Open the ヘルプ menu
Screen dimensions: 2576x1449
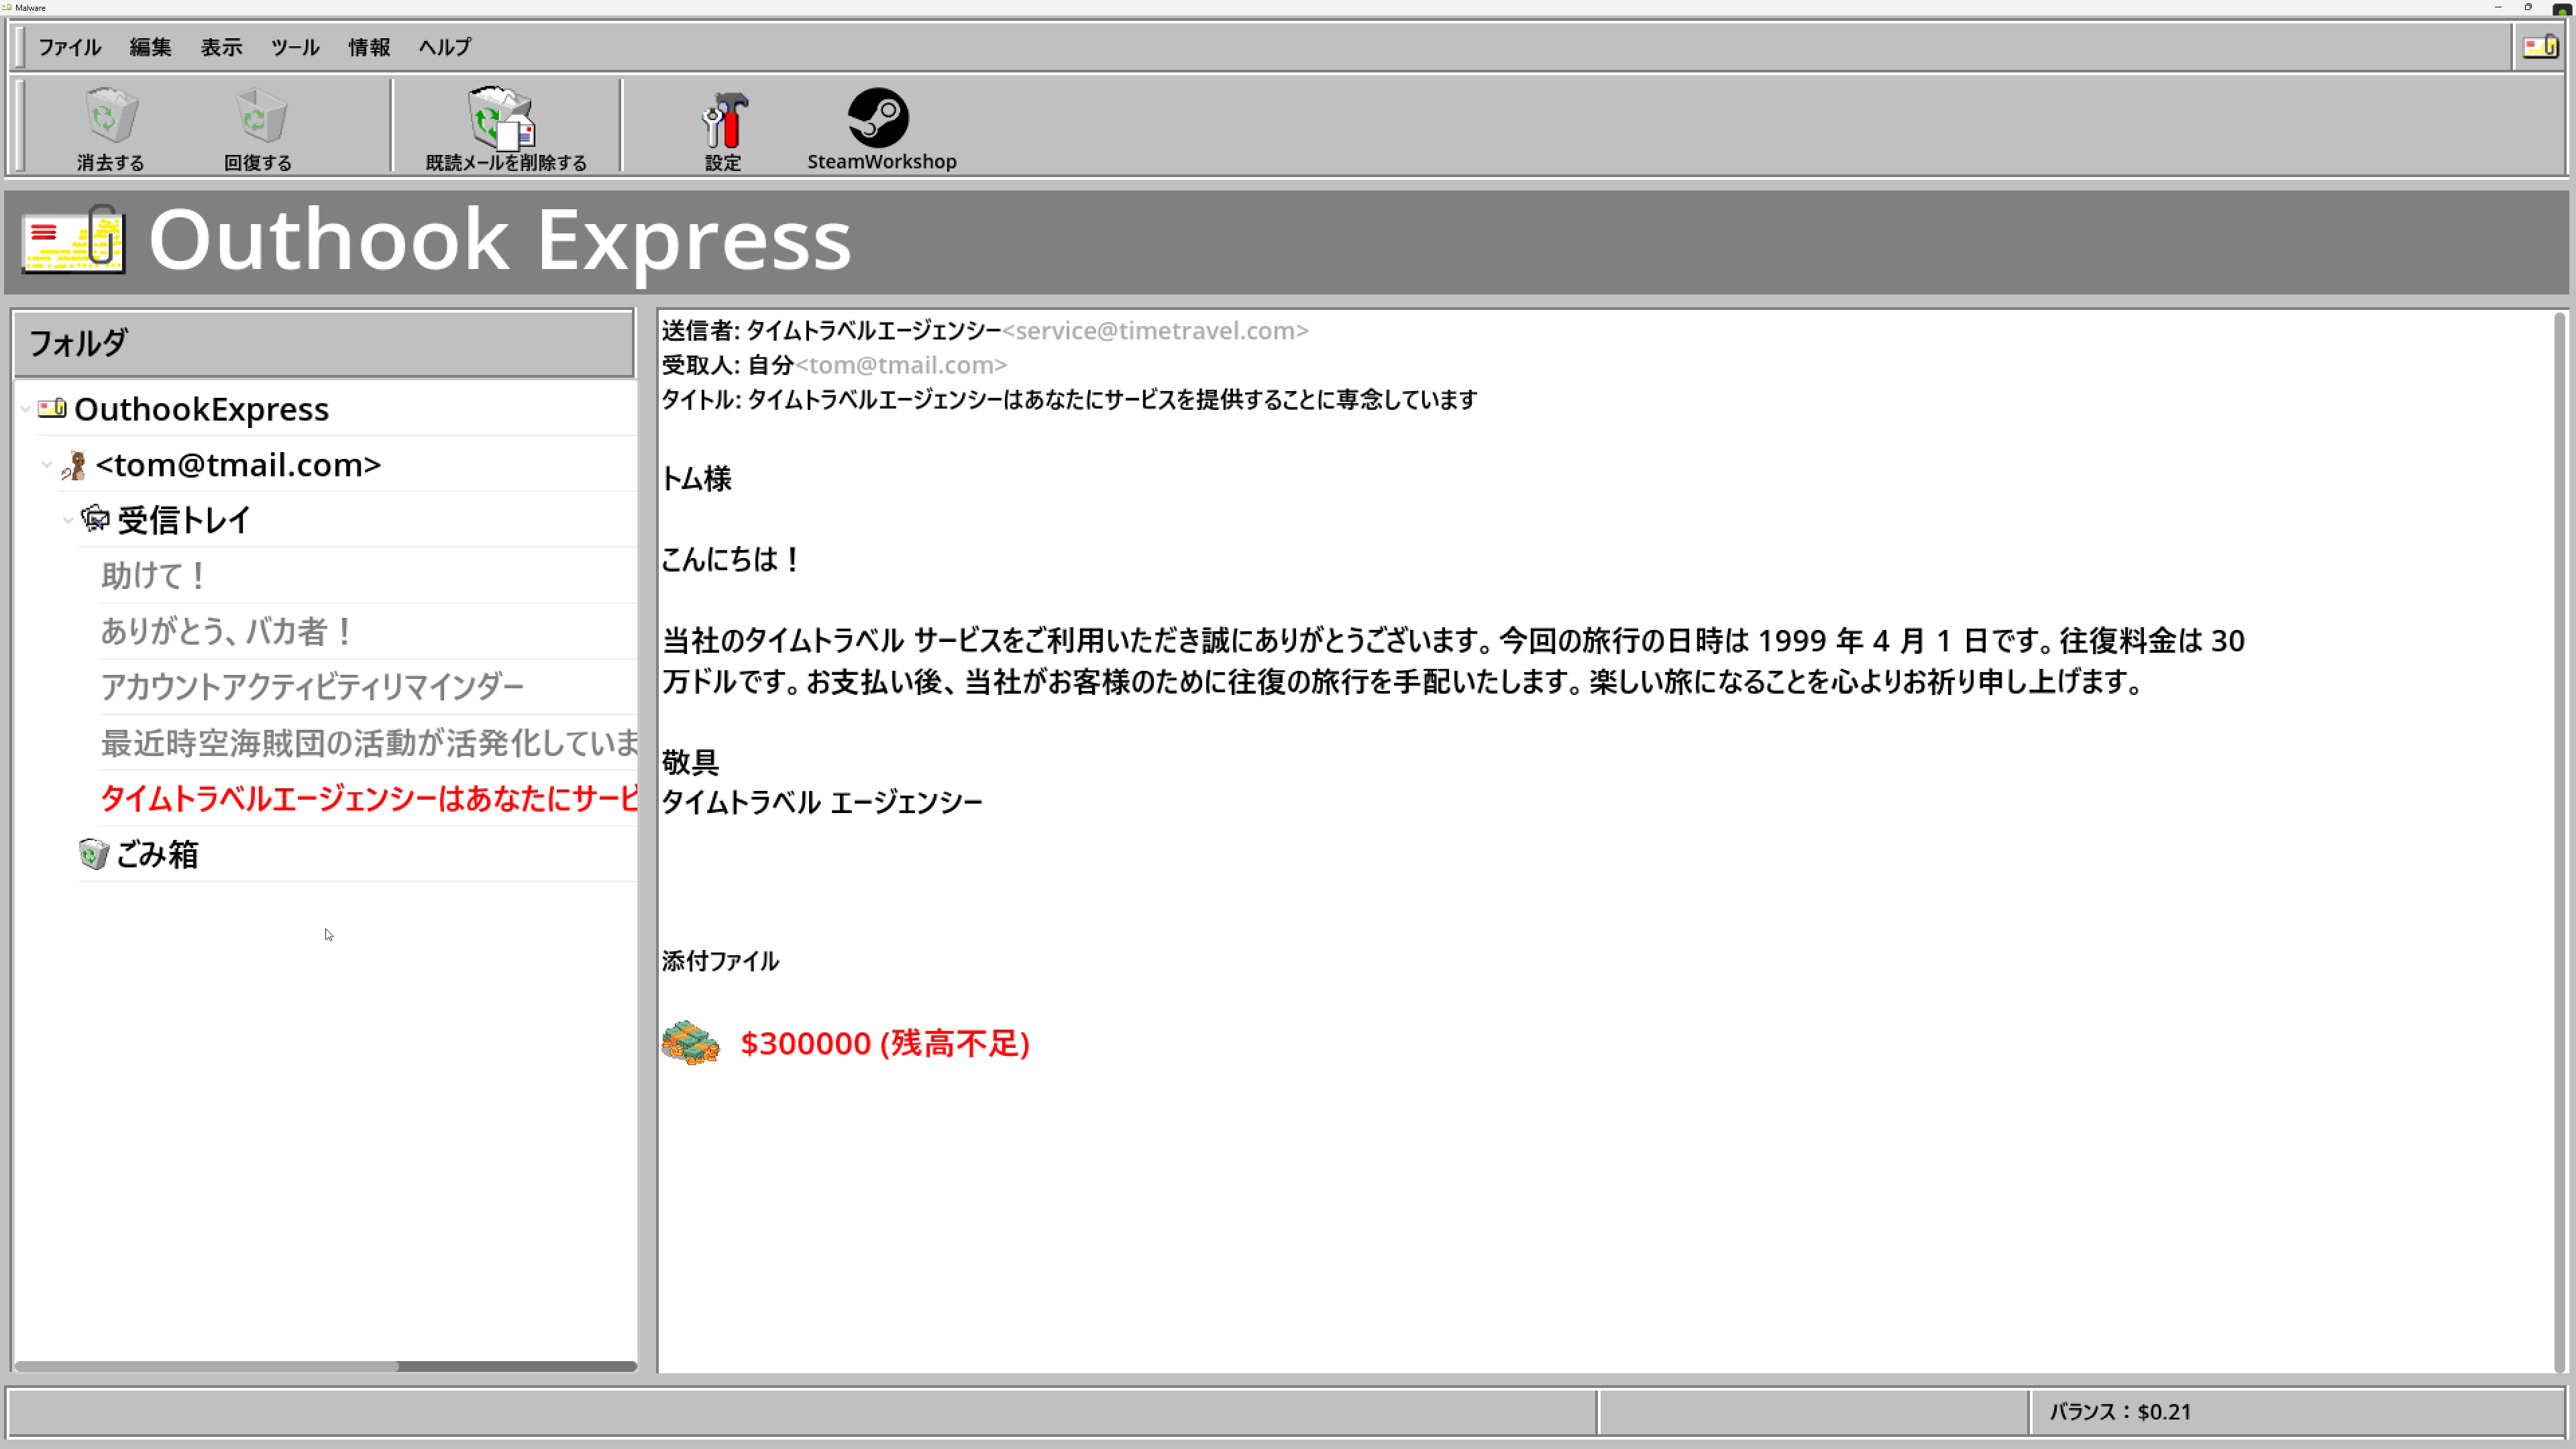tap(444, 47)
